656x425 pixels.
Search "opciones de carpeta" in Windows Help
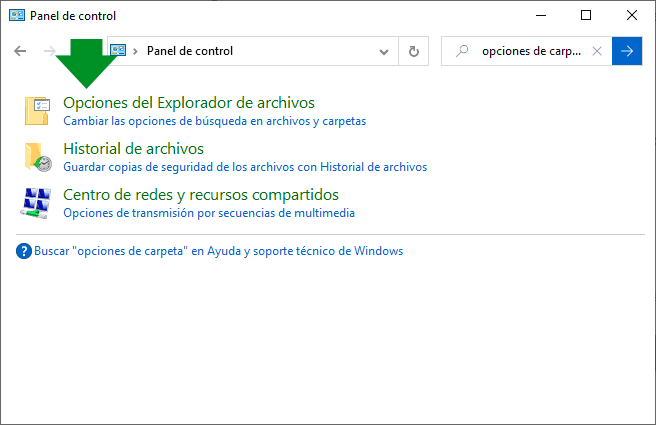click(x=218, y=251)
